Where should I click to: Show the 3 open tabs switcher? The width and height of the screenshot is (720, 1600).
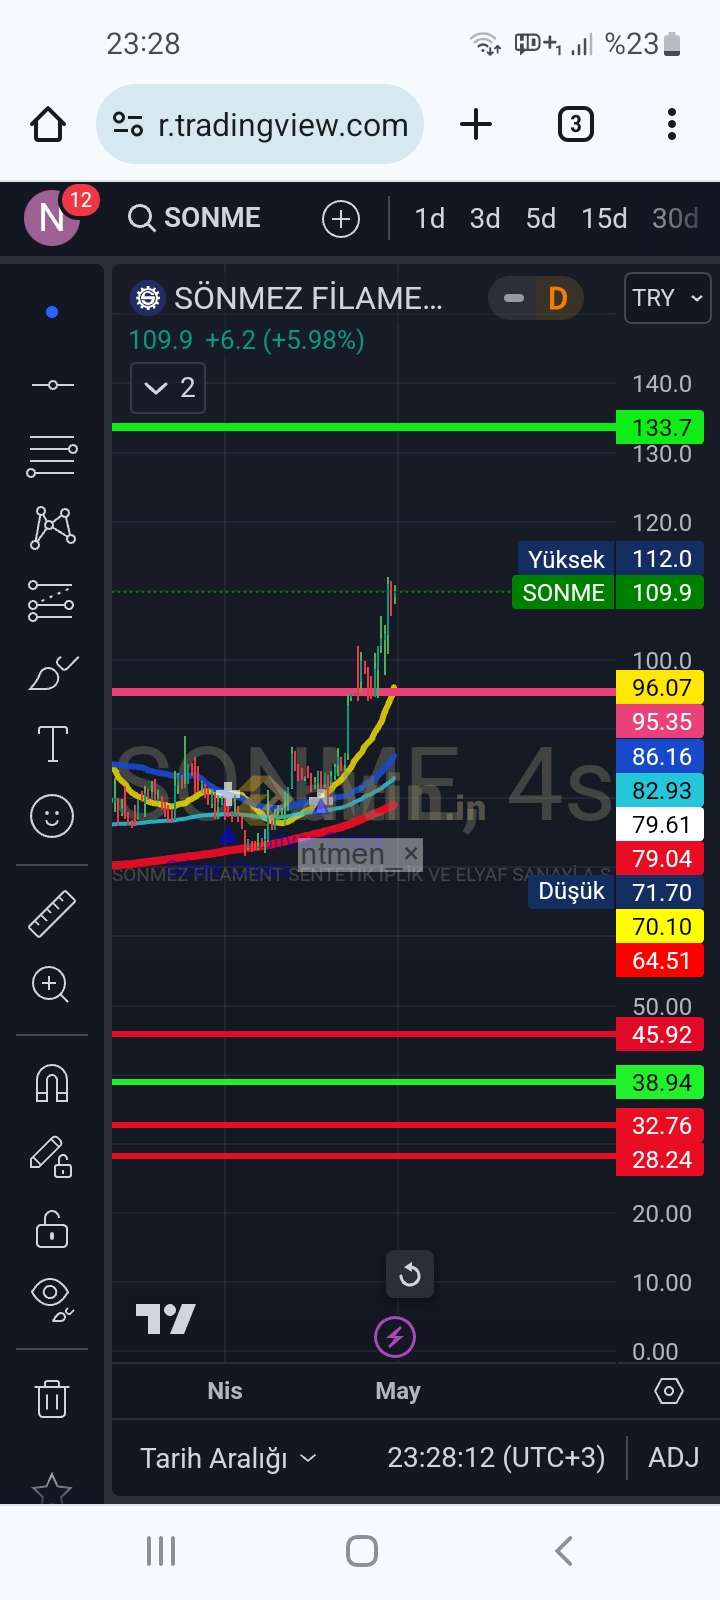(x=575, y=124)
